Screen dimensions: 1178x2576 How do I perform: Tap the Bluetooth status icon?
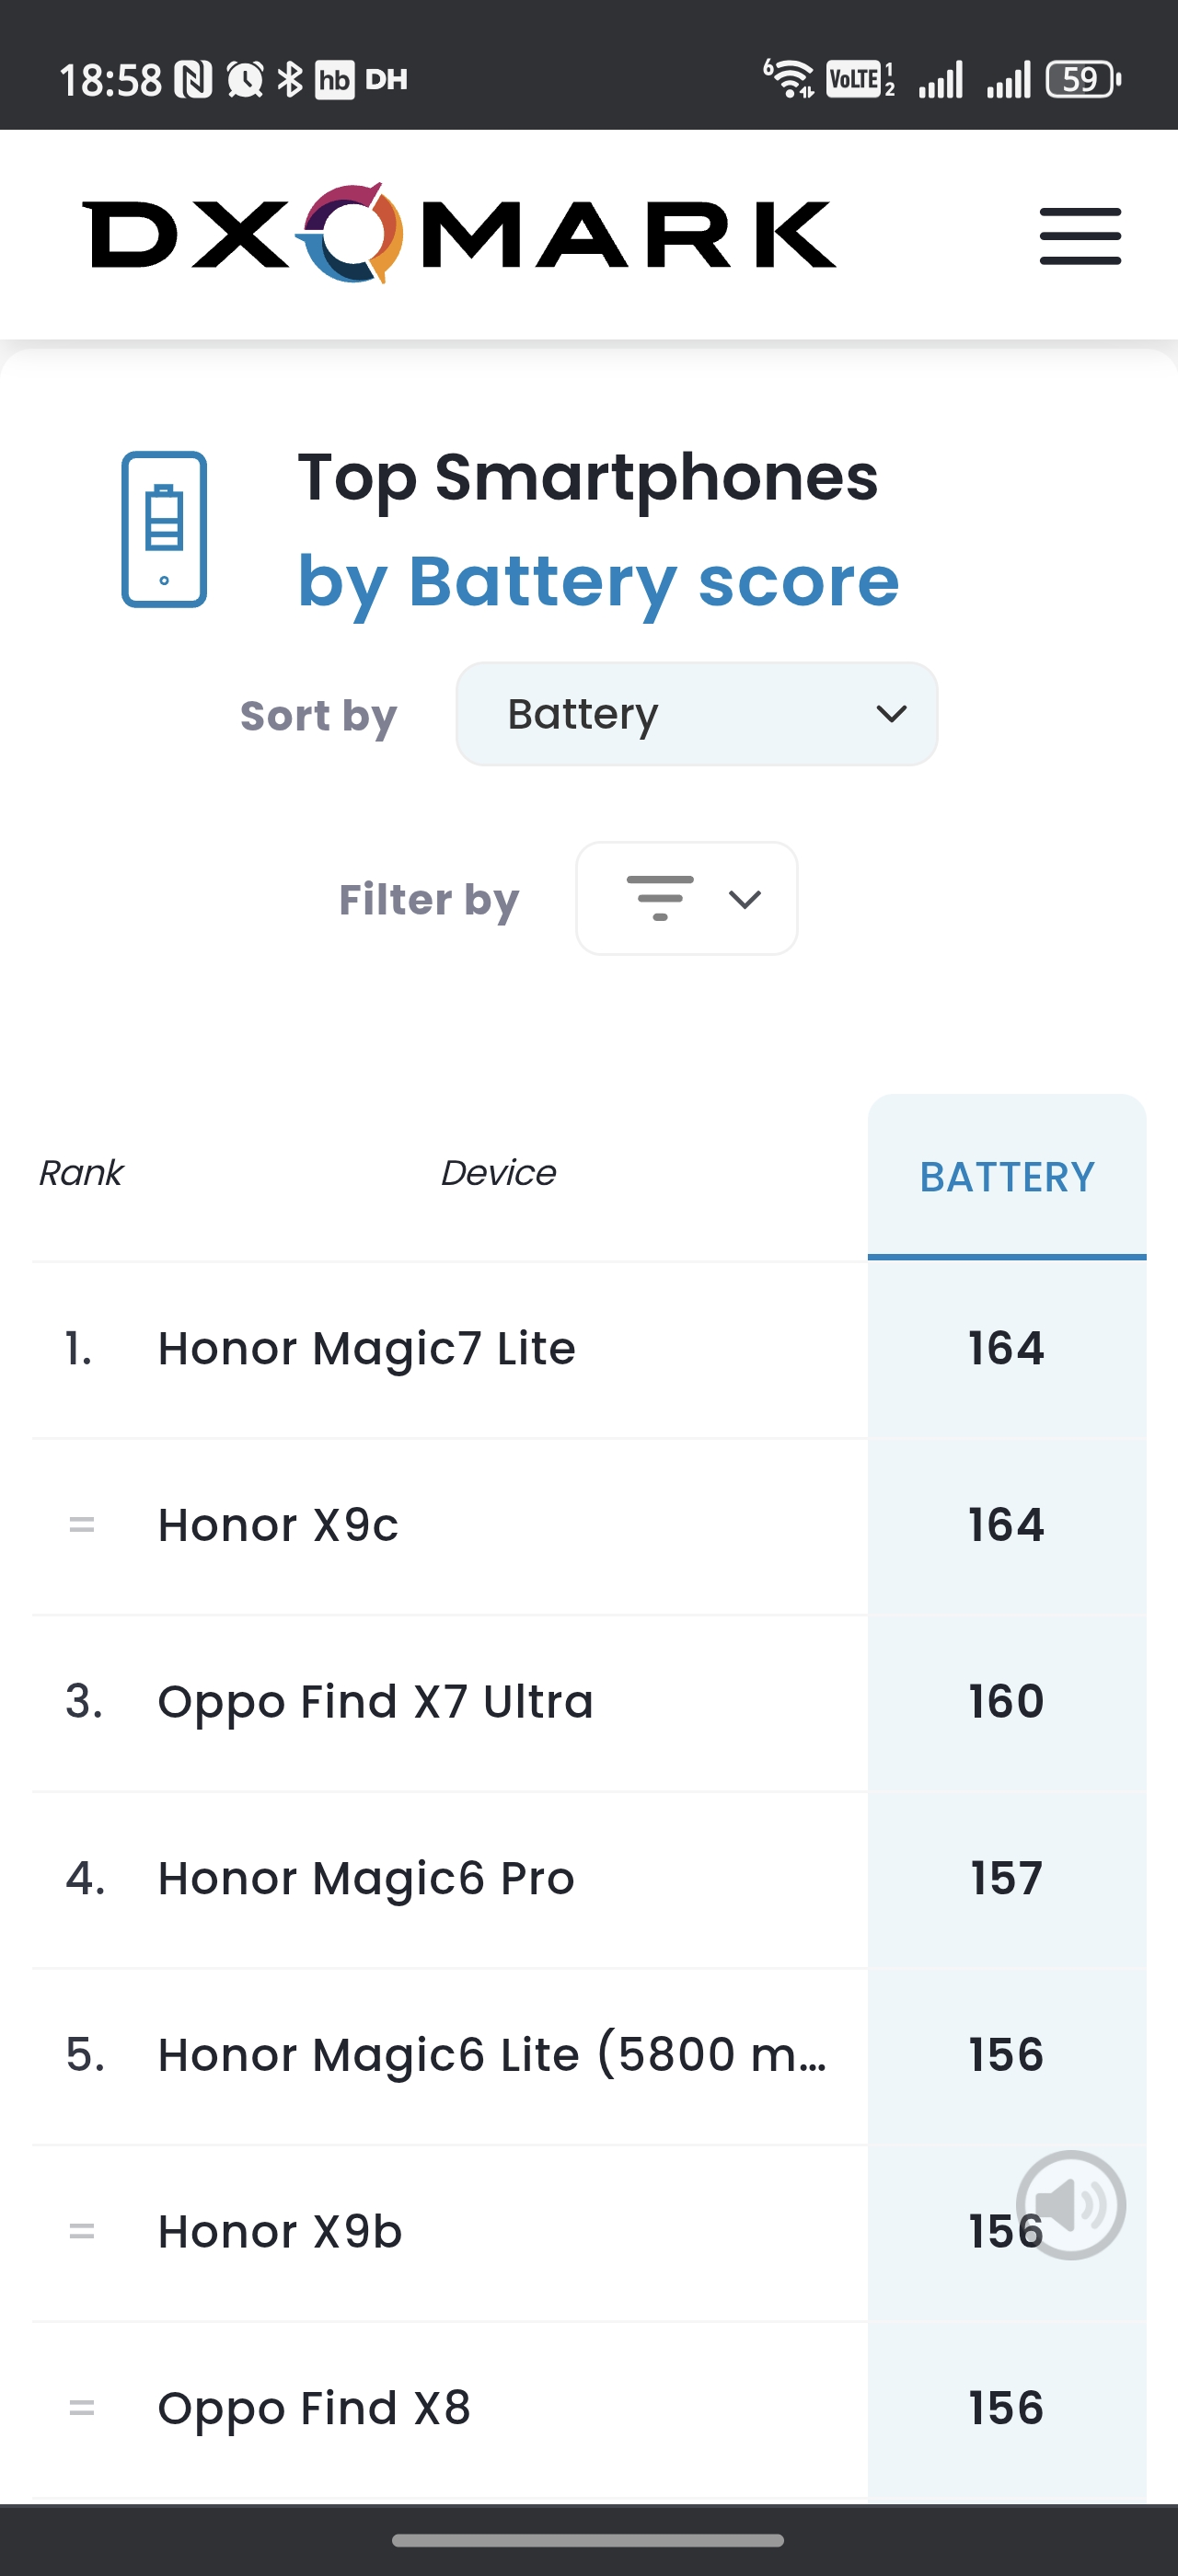tap(290, 79)
